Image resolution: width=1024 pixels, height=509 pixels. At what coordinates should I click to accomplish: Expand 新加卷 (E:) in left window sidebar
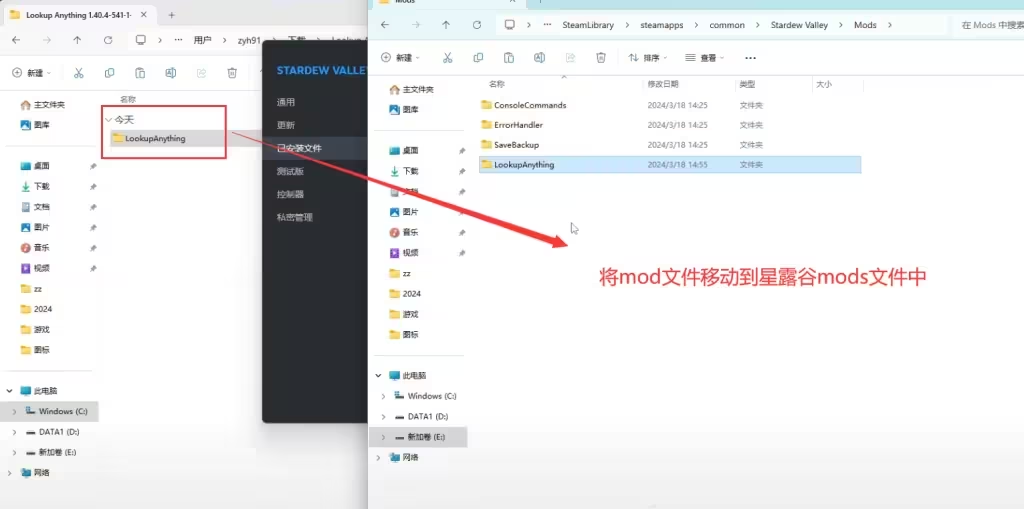pyautogui.click(x=14, y=452)
